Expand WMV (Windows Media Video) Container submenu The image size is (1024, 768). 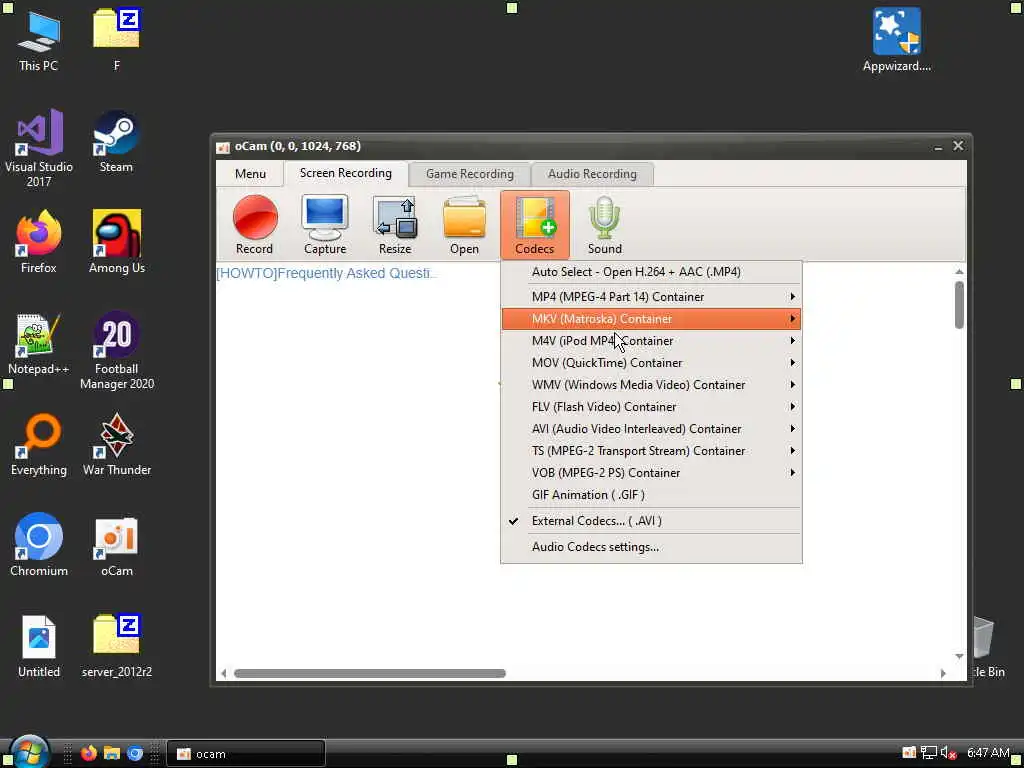651,385
